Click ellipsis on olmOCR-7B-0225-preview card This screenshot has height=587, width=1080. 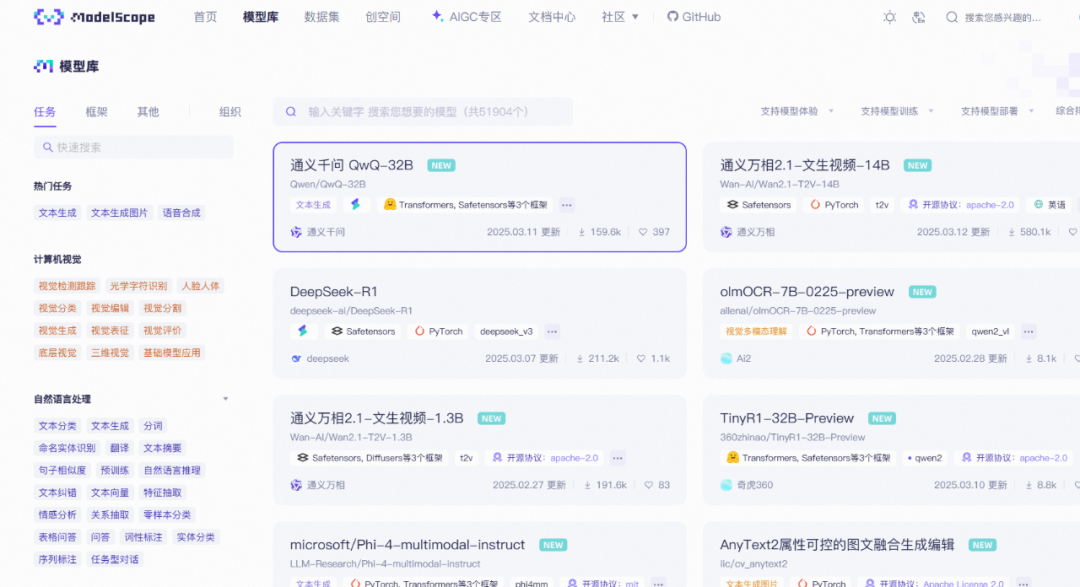(x=1028, y=331)
